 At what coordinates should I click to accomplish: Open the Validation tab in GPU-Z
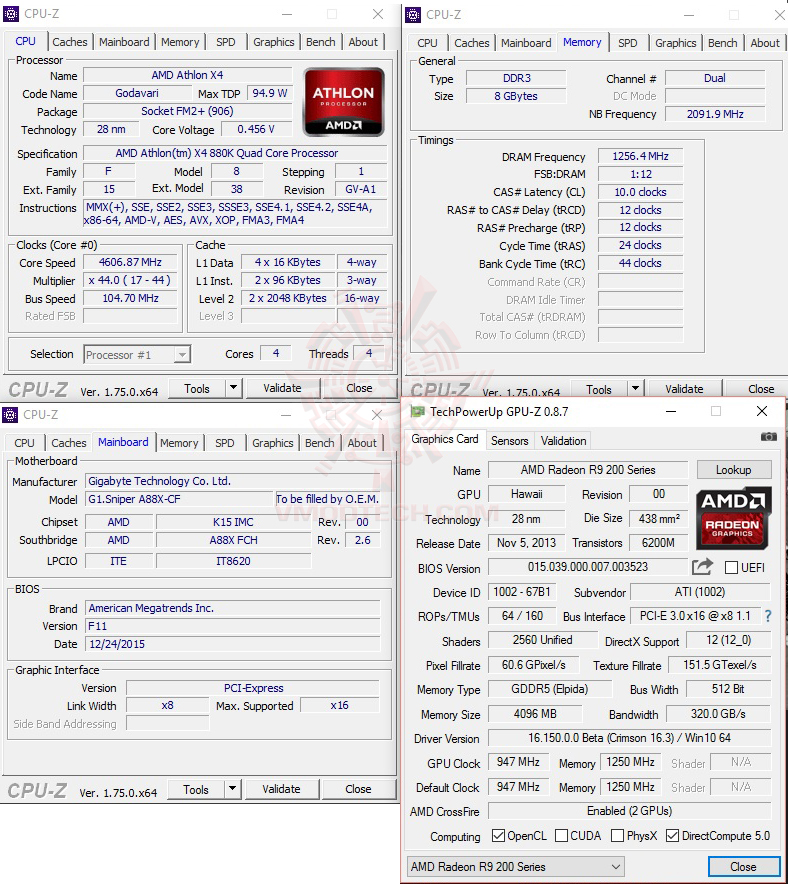pos(564,441)
